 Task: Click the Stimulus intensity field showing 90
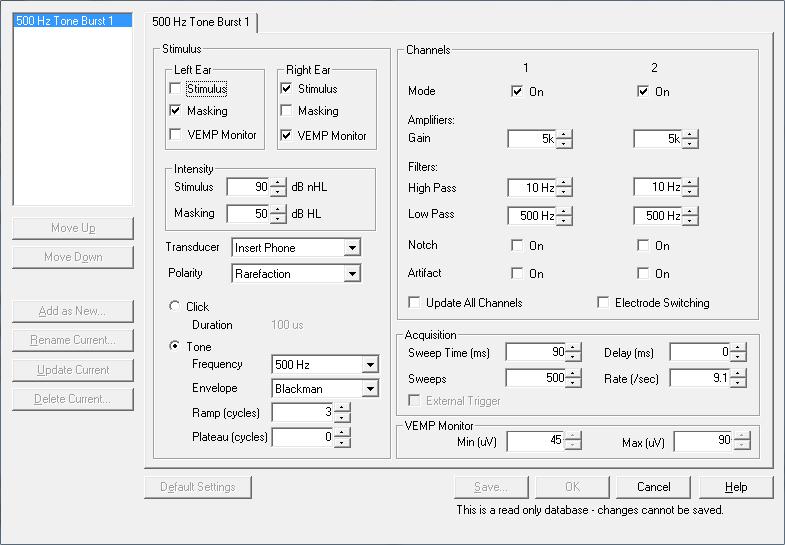[x=249, y=187]
